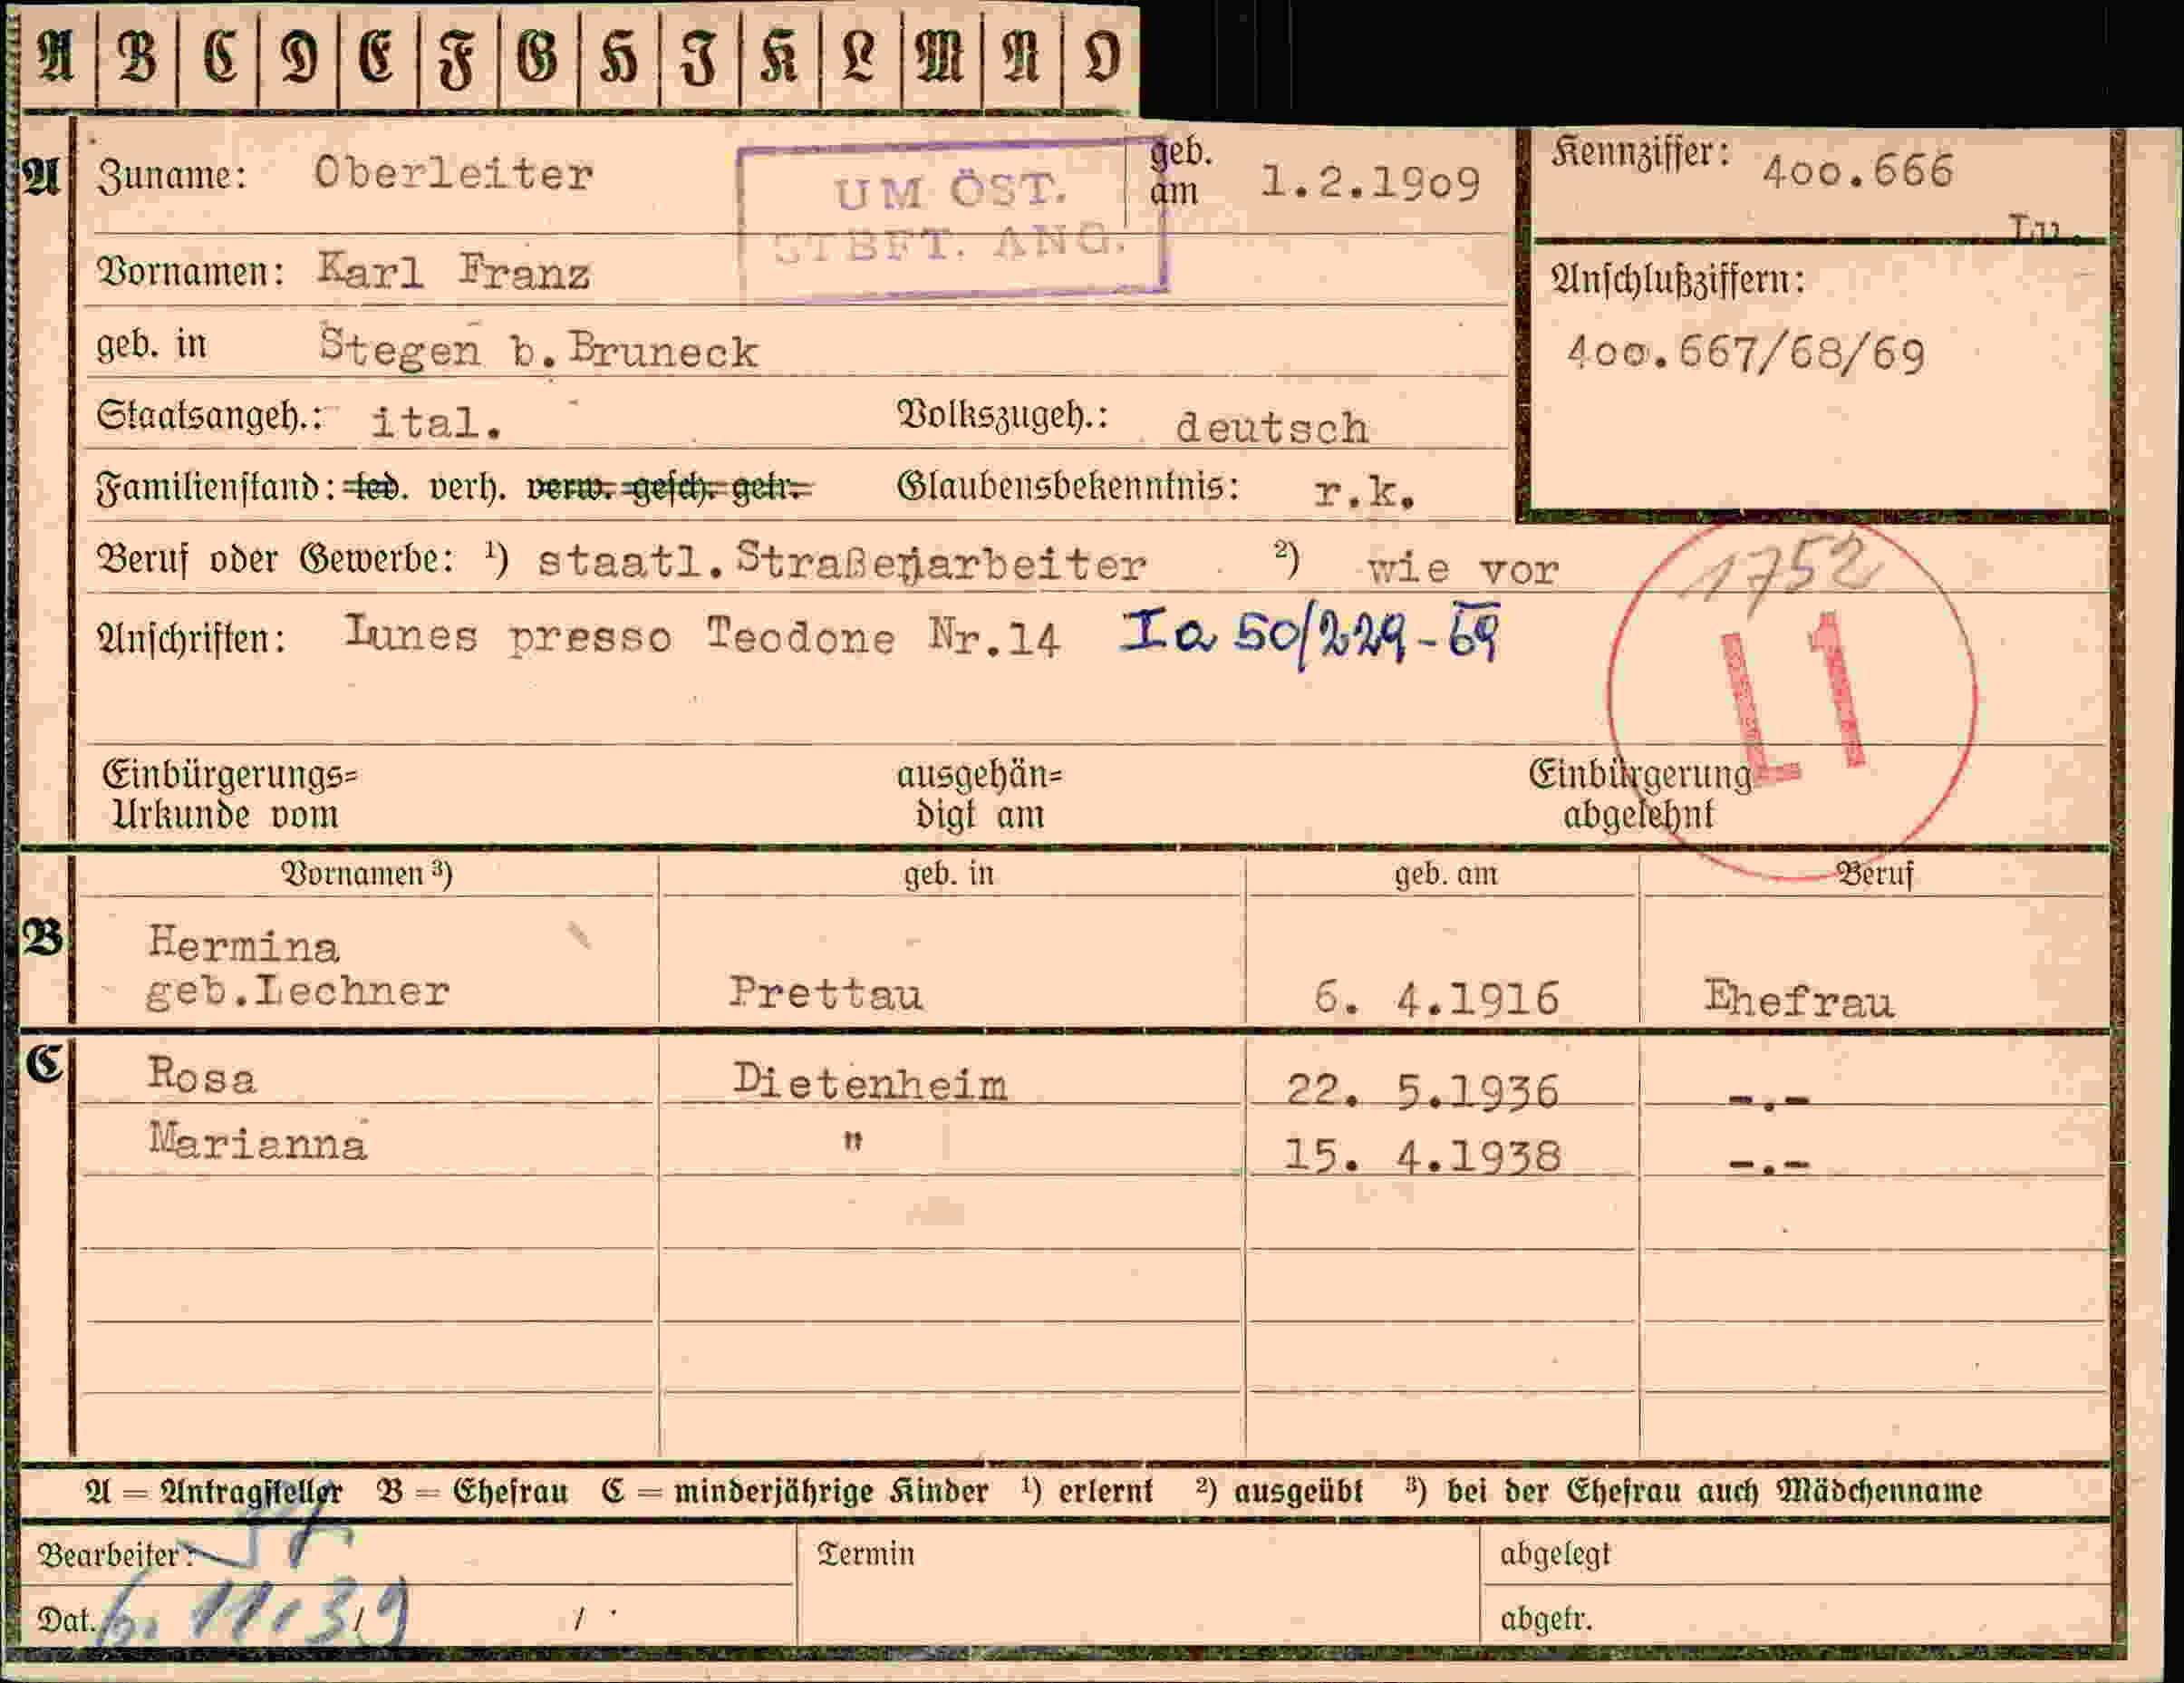This screenshot has height=1683, width=2184.
Task: Click the 'Glaubensbekenntnis' field label
Action: pyautogui.click(x=1068, y=487)
